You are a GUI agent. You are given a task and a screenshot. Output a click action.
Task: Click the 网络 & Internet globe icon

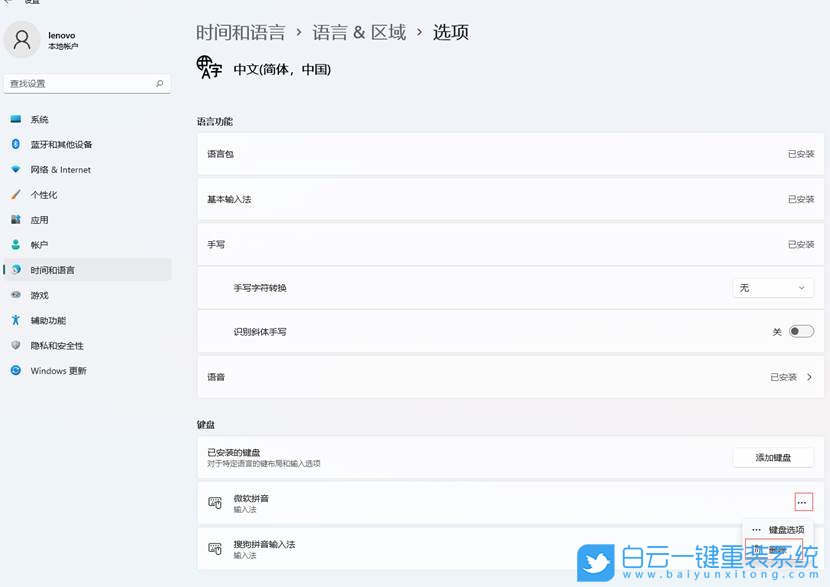pyautogui.click(x=17, y=169)
